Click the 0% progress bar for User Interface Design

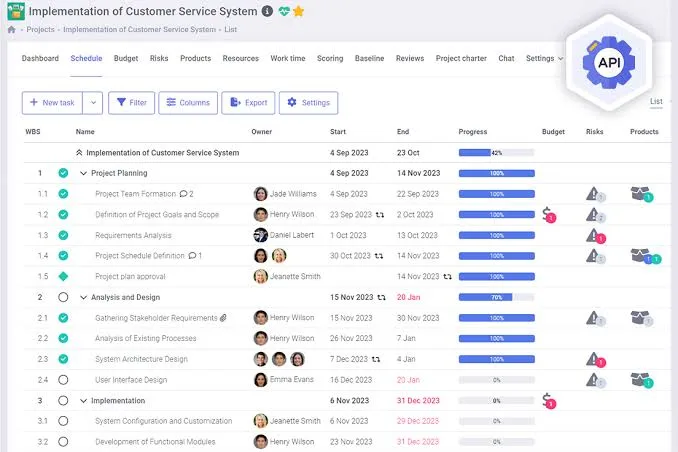point(496,380)
